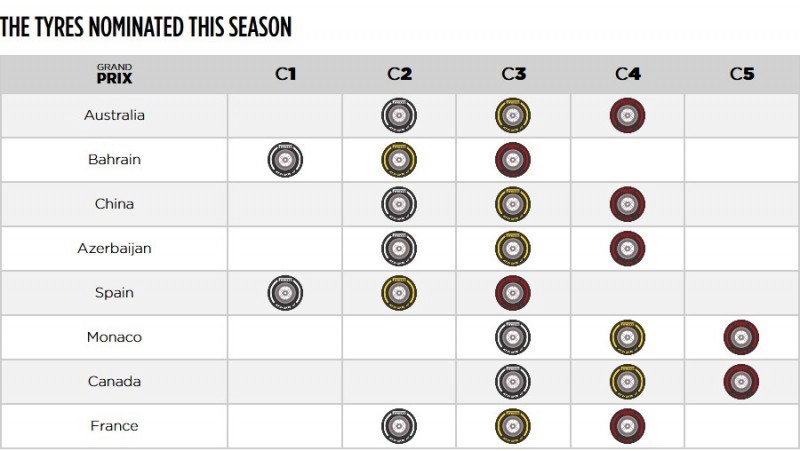800x451 pixels.
Task: Click Bahrain's red C3 tyre icon
Action: (x=513, y=160)
